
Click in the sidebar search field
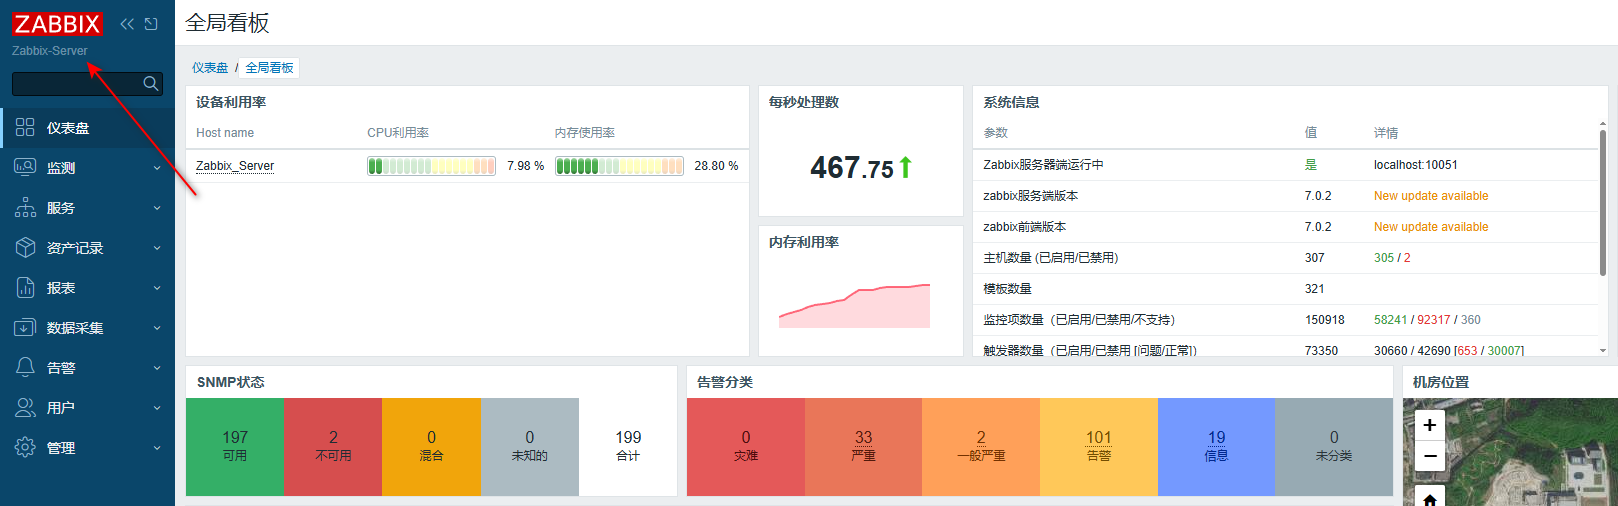[75, 84]
